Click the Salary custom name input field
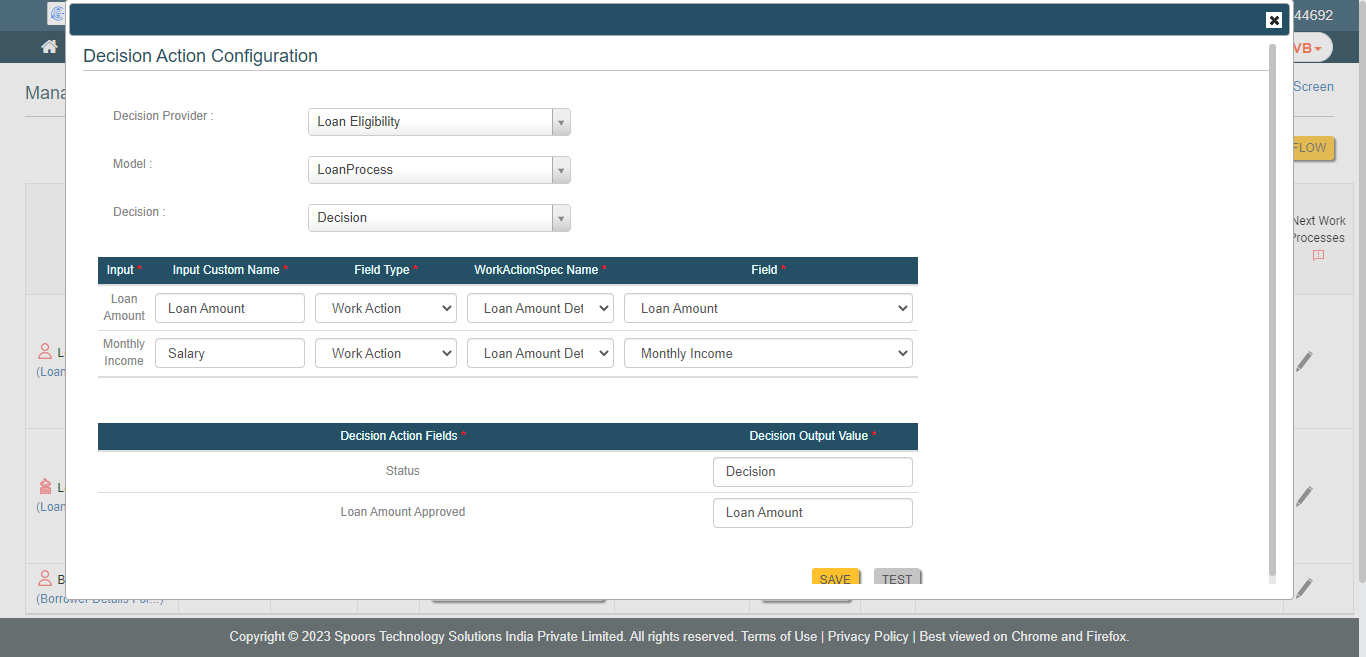This screenshot has width=1366, height=657. [230, 354]
